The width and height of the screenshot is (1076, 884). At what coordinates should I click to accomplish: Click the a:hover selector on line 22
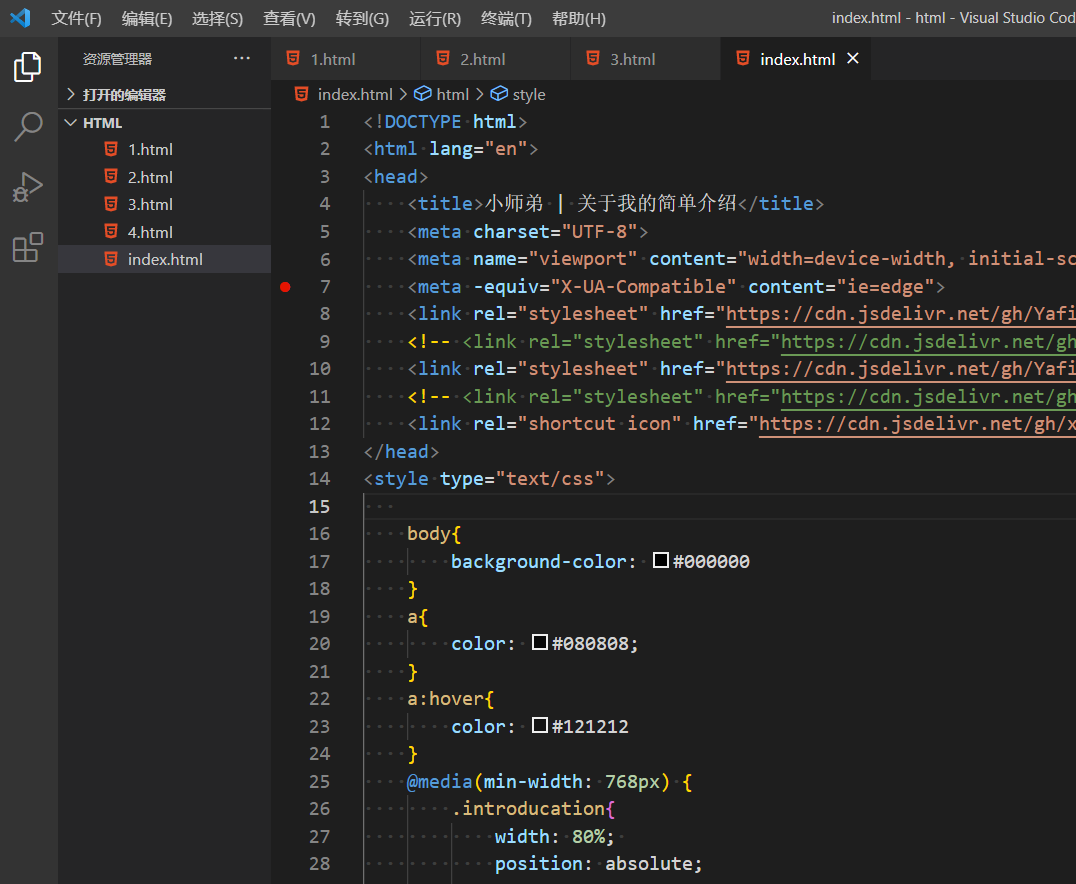[446, 699]
